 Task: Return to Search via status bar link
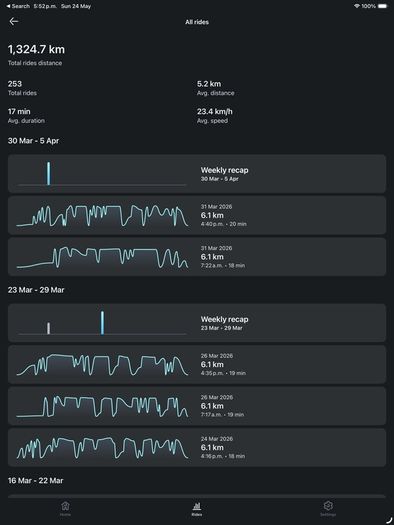pos(18,6)
